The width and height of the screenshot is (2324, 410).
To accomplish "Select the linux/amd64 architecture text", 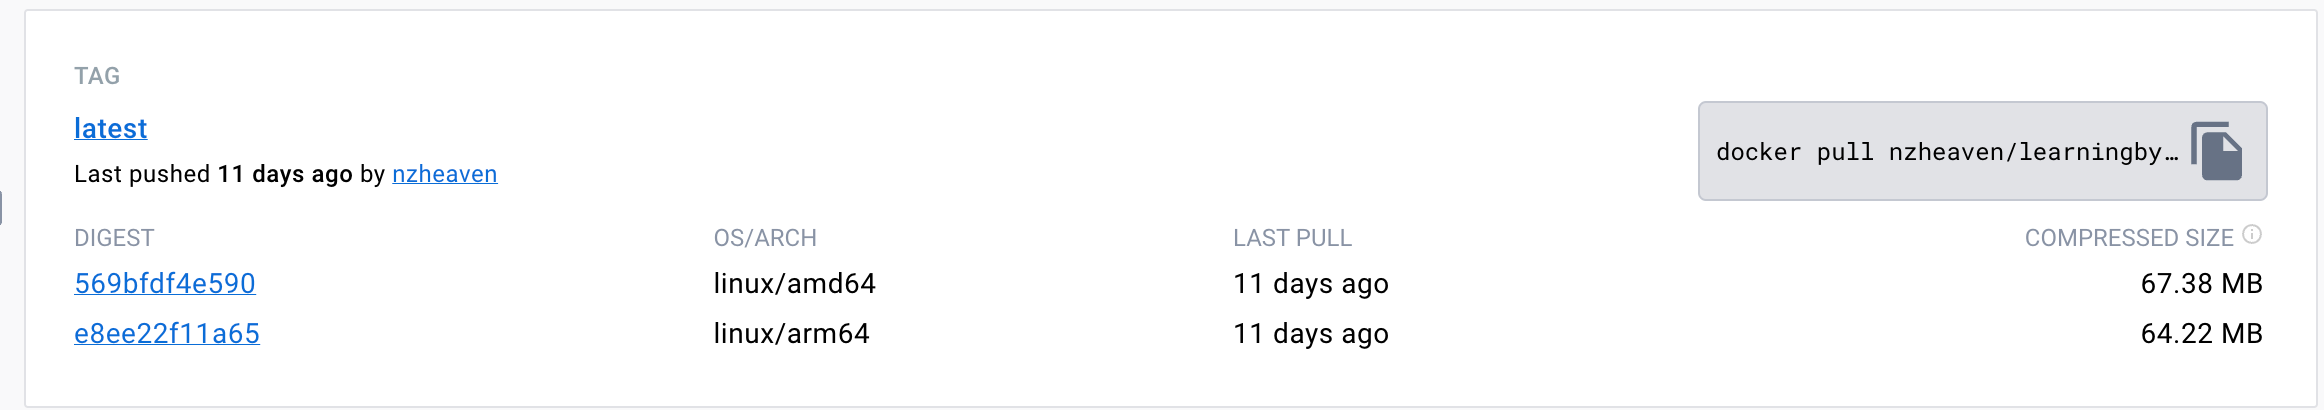I will point(794,284).
